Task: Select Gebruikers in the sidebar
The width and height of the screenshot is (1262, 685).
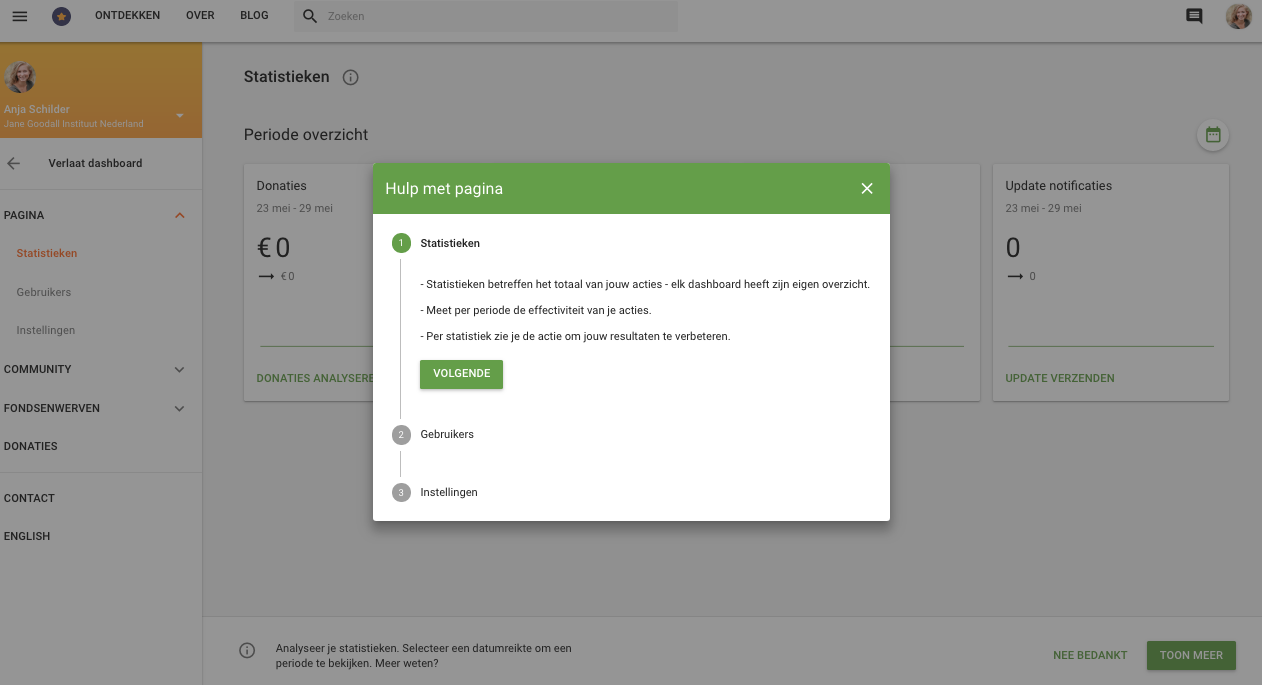Action: click(x=44, y=292)
